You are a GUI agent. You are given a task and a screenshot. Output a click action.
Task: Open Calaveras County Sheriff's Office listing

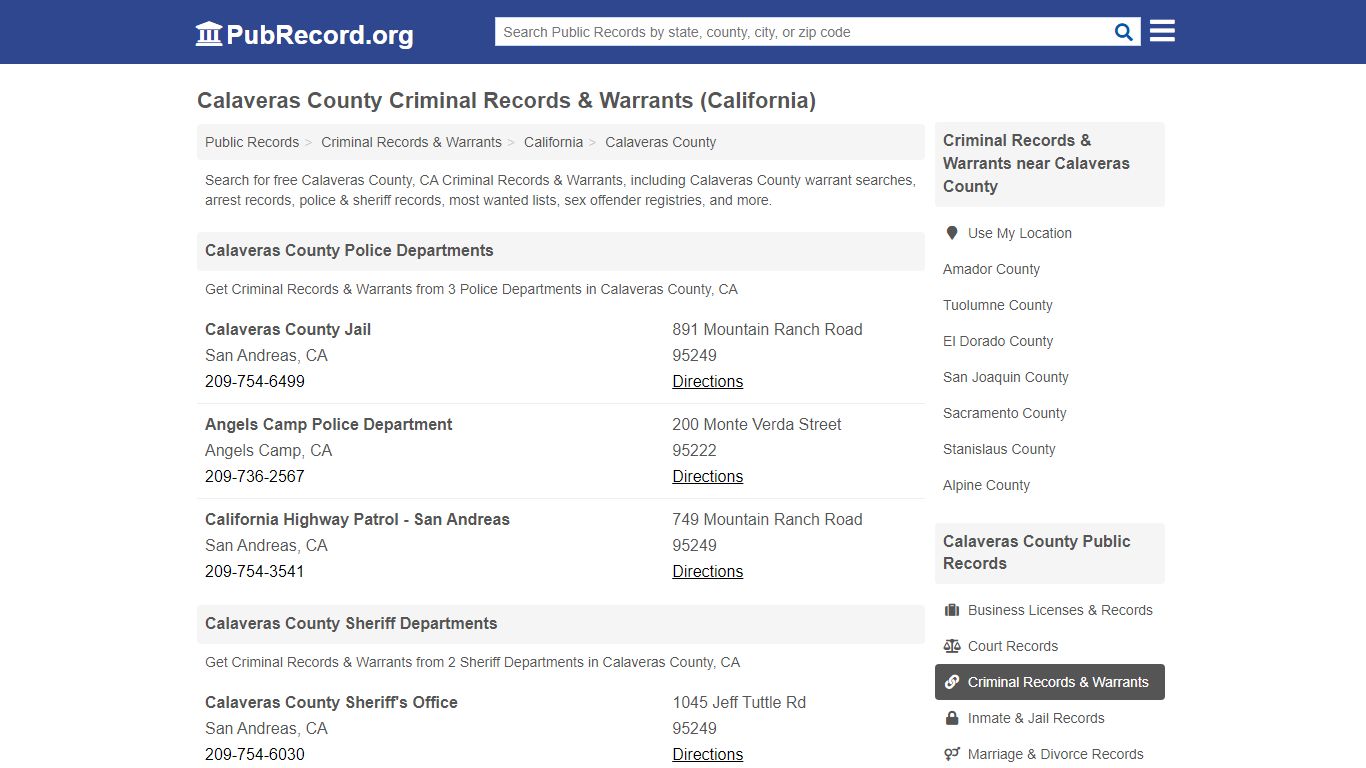331,702
